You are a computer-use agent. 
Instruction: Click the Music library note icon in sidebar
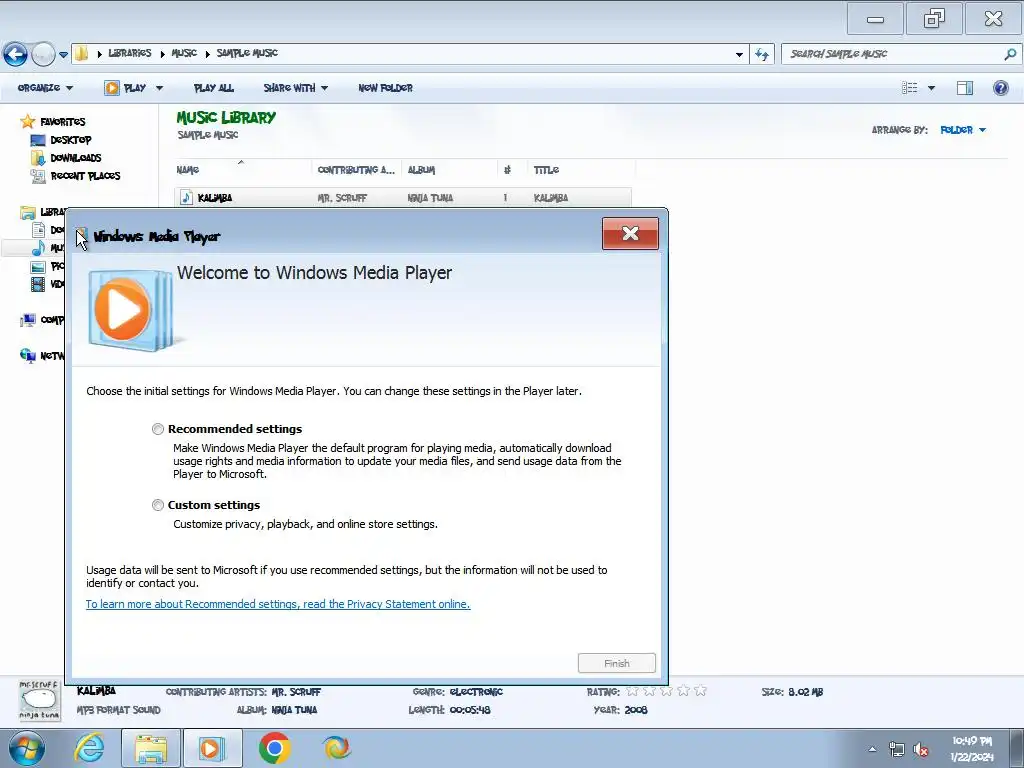pos(39,248)
